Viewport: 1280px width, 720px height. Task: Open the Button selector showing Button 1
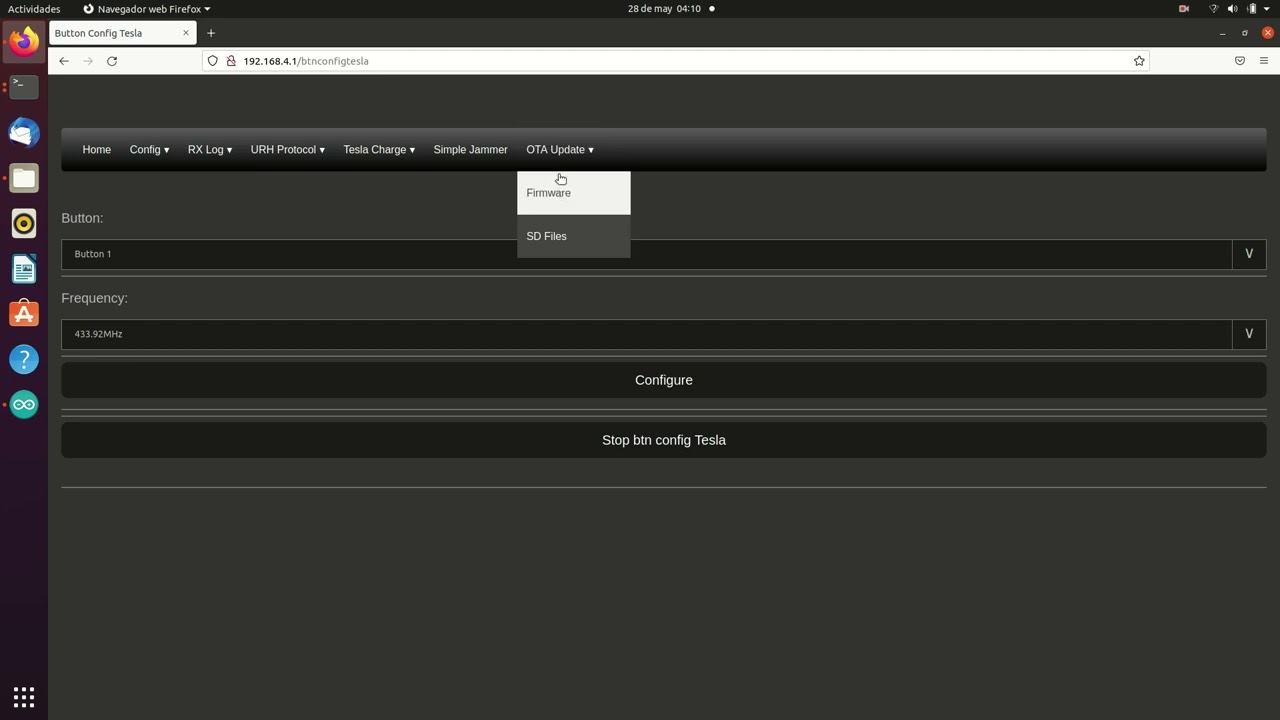(x=664, y=254)
